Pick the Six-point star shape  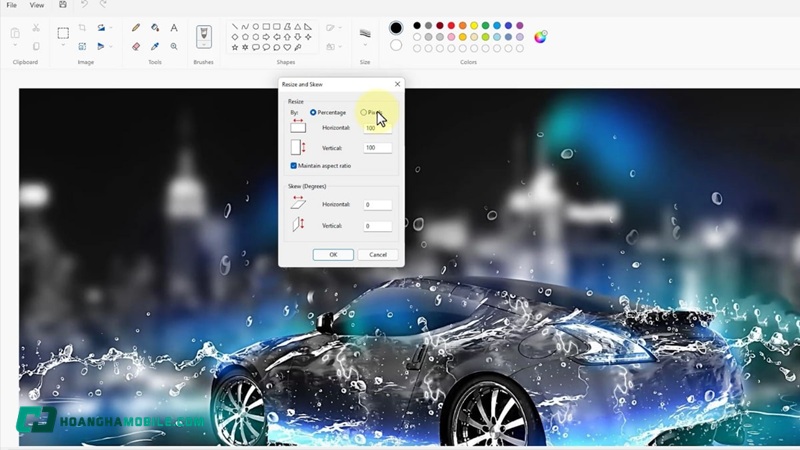(x=245, y=47)
